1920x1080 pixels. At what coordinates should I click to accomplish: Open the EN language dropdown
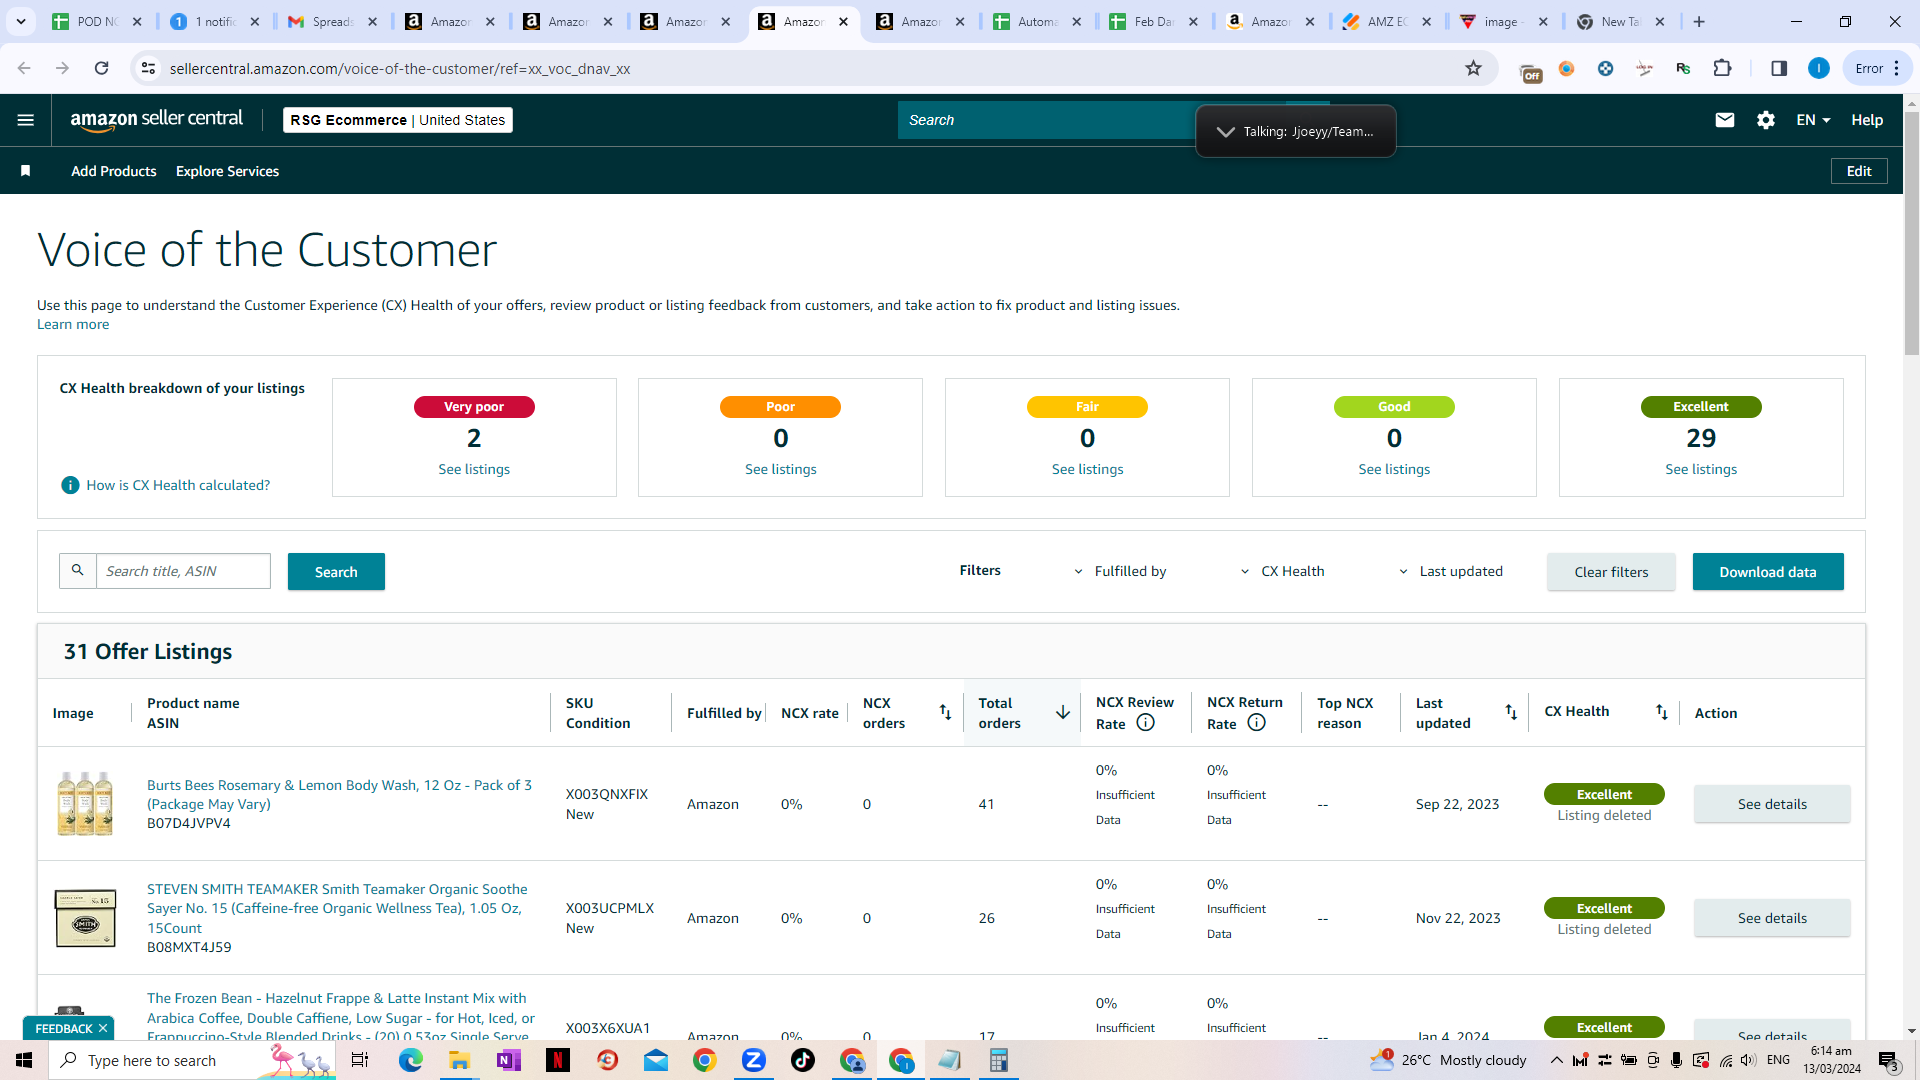1813,120
